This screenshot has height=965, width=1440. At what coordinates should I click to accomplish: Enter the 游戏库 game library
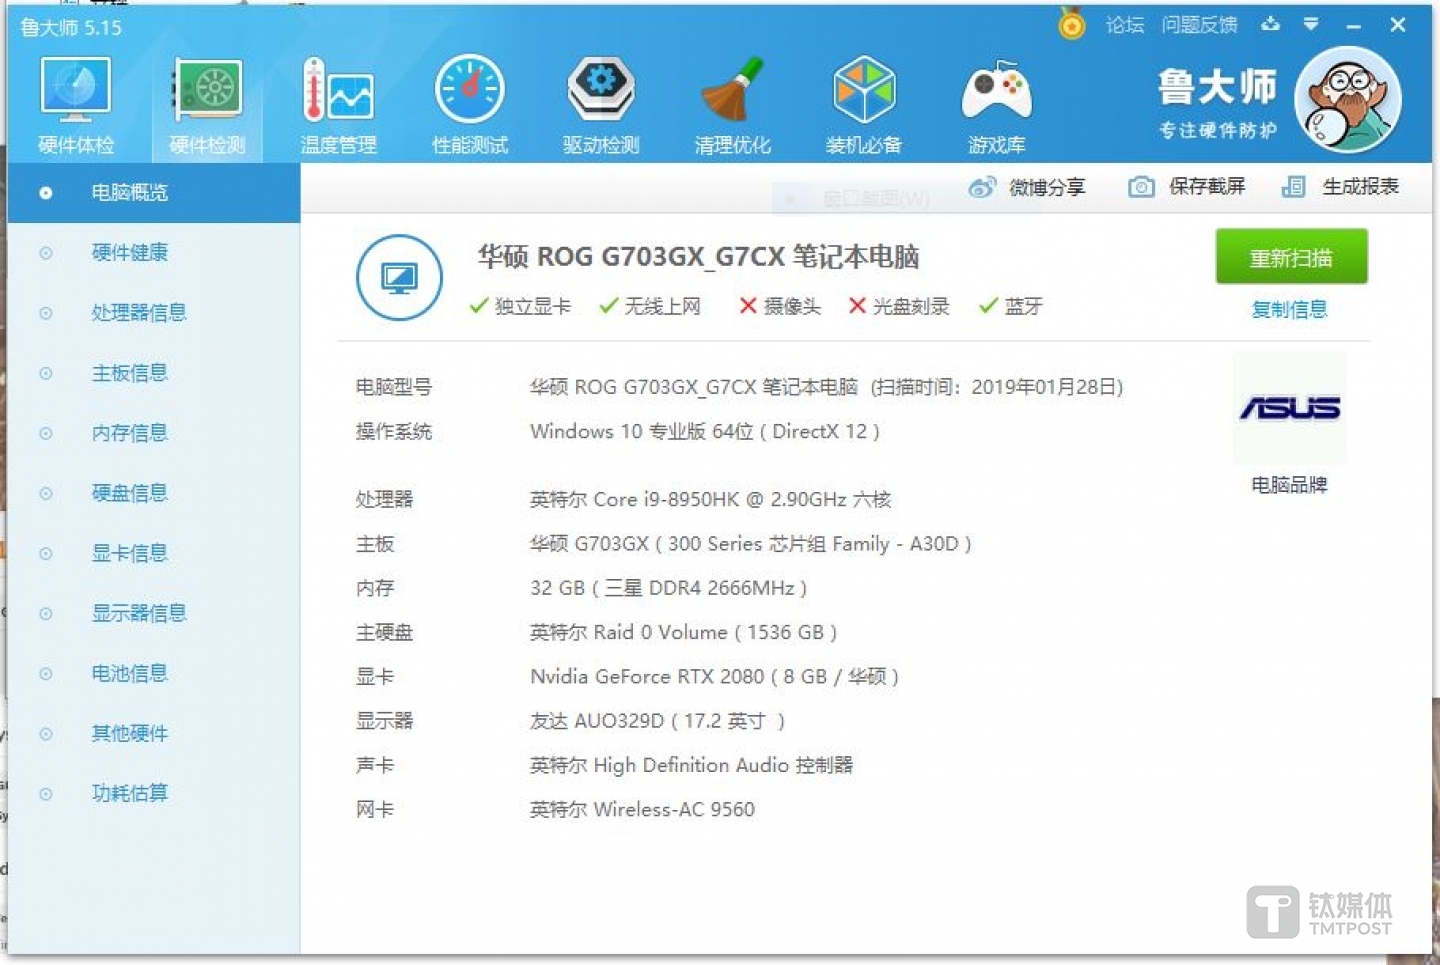click(995, 100)
